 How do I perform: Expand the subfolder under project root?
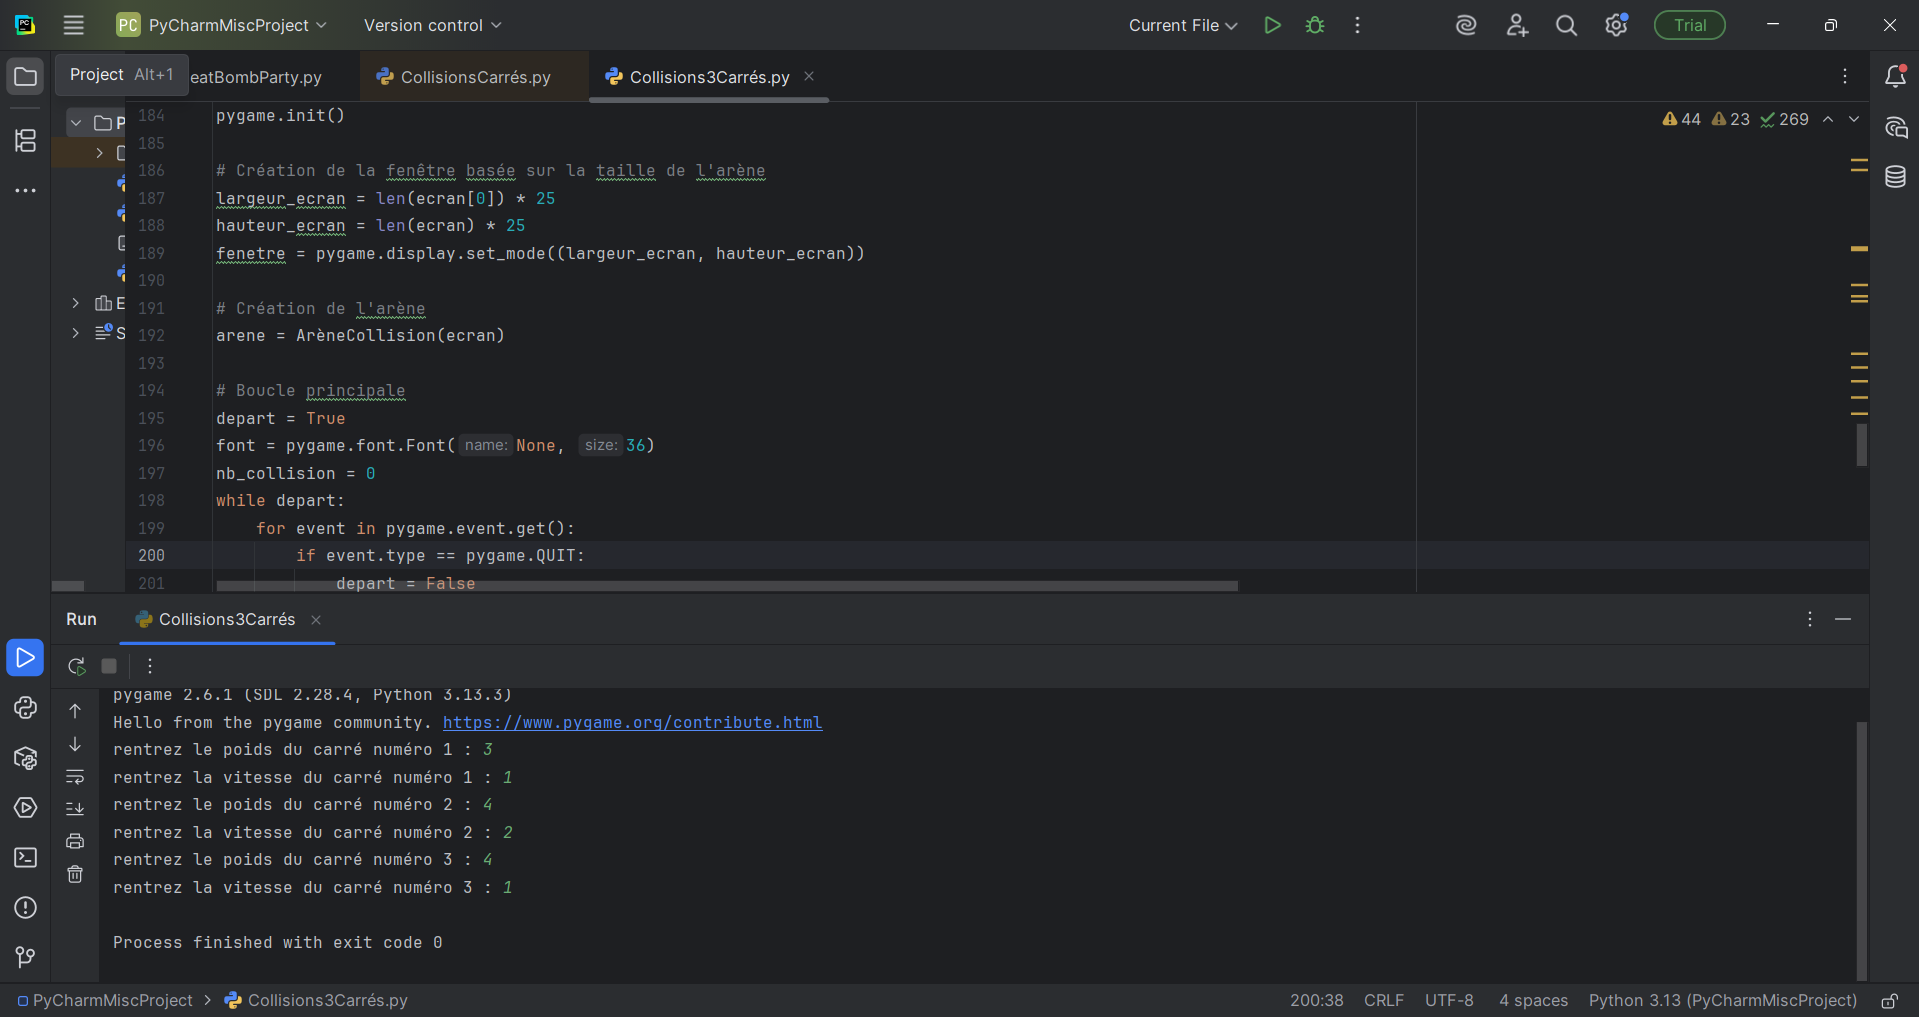point(99,153)
